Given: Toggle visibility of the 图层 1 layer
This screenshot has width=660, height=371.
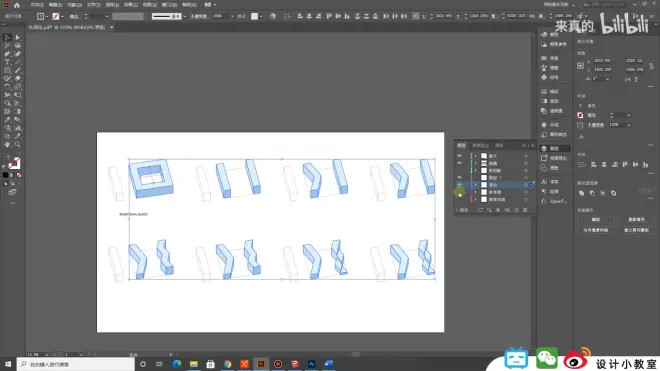Looking at the screenshot, I should pos(459,178).
